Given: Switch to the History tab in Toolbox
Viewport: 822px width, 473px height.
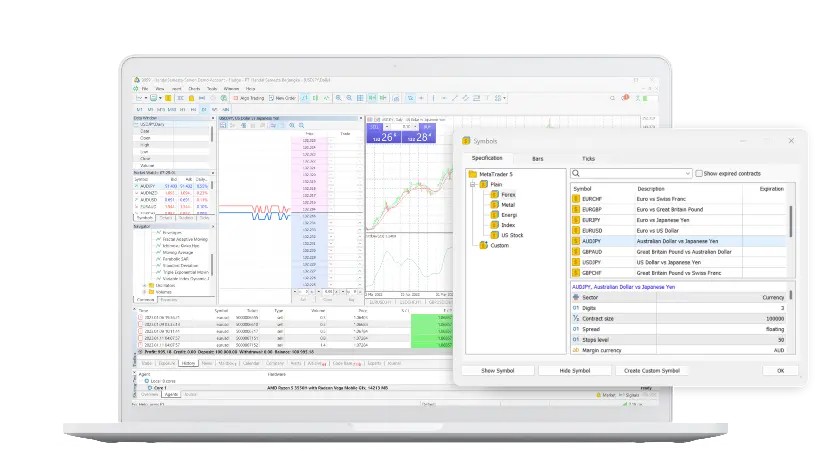Looking at the screenshot, I should [x=188, y=363].
